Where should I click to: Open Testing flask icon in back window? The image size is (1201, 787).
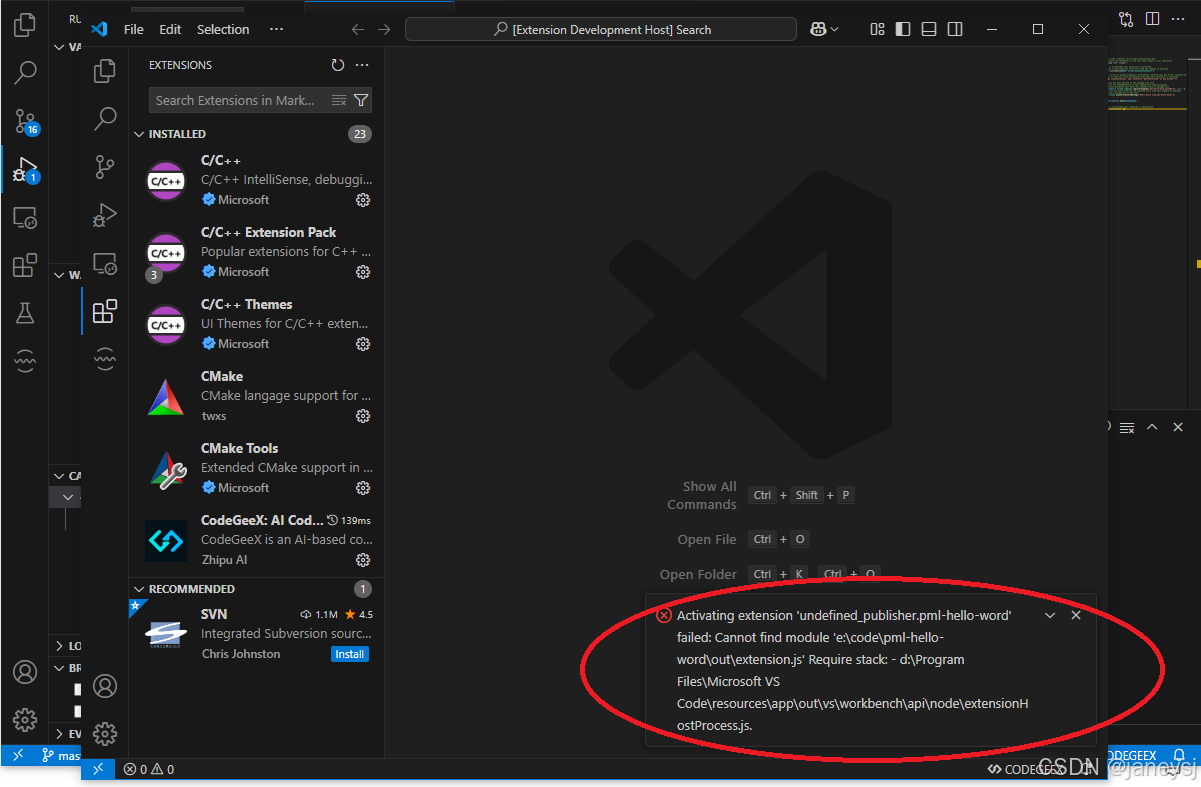point(25,313)
